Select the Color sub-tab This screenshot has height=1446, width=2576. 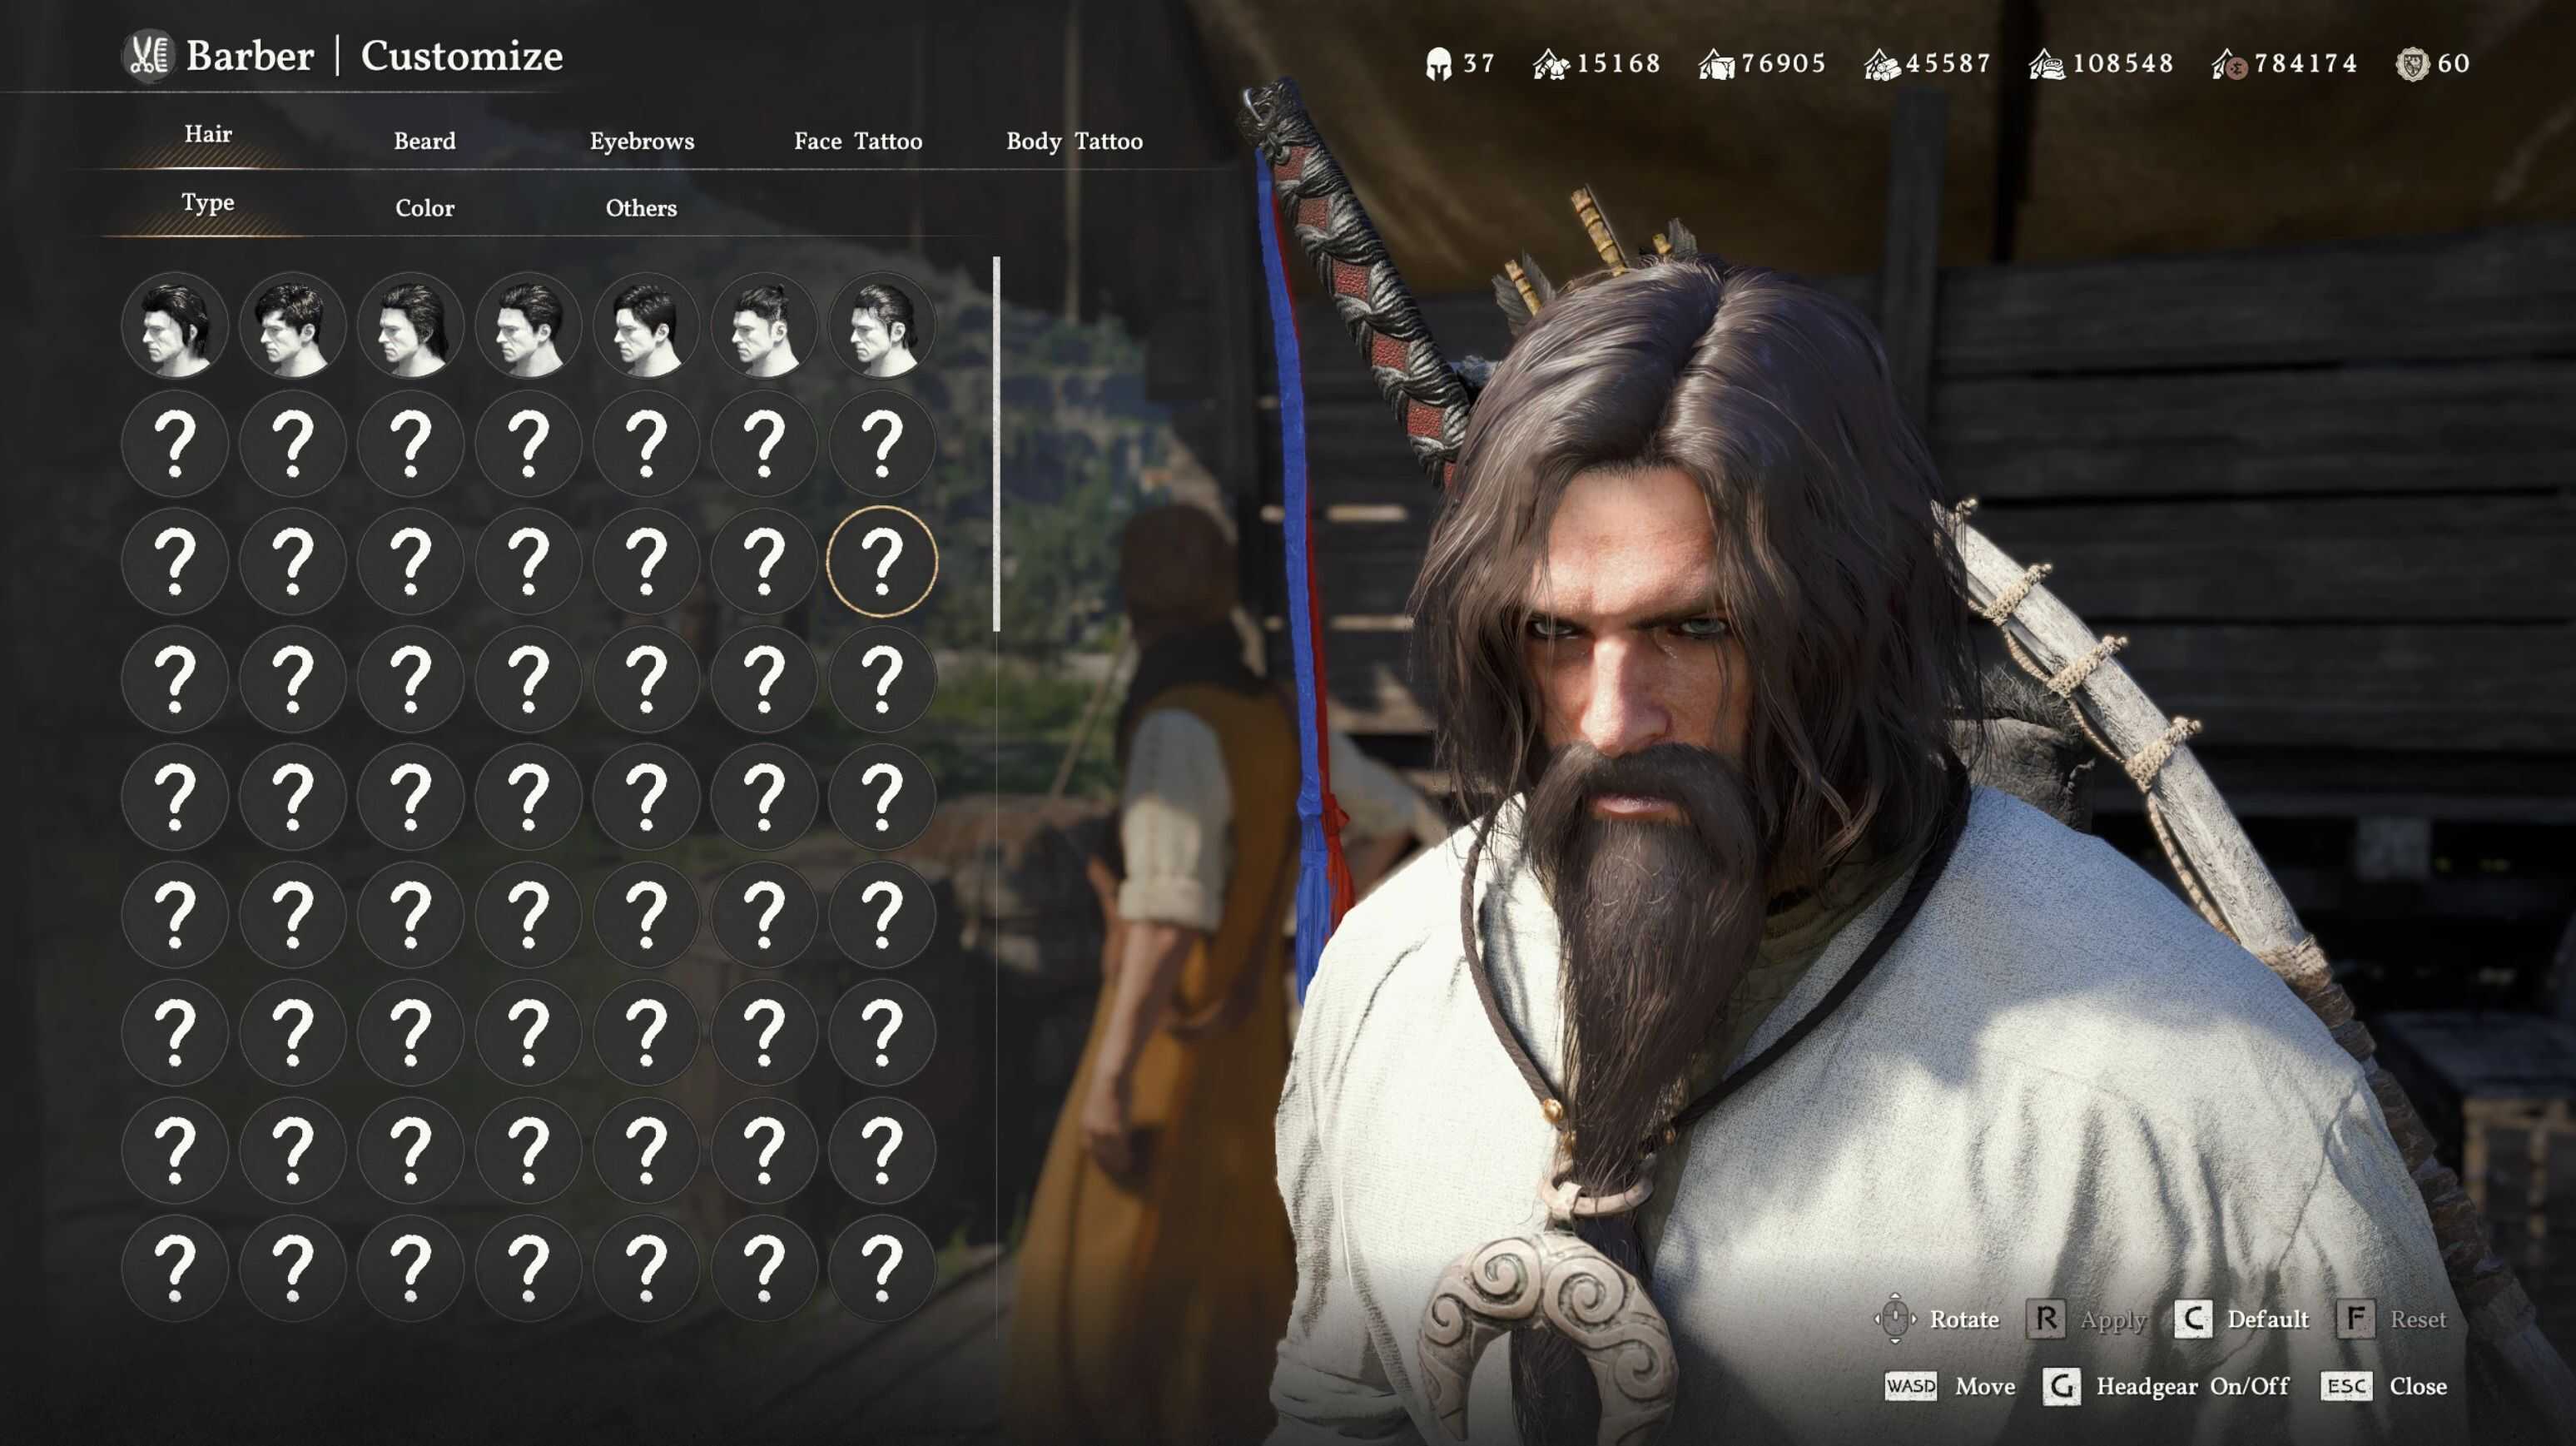click(424, 208)
